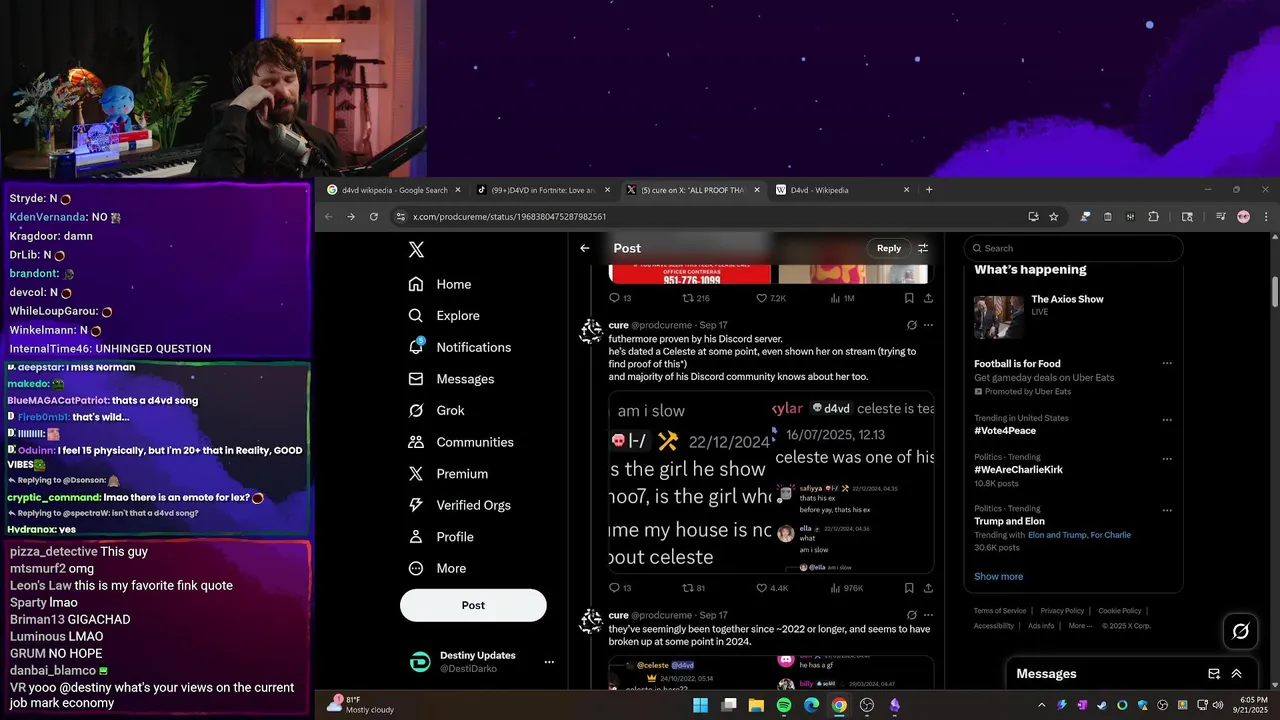
Task: Open Privacy Policy footer link
Action: [x=1062, y=611]
